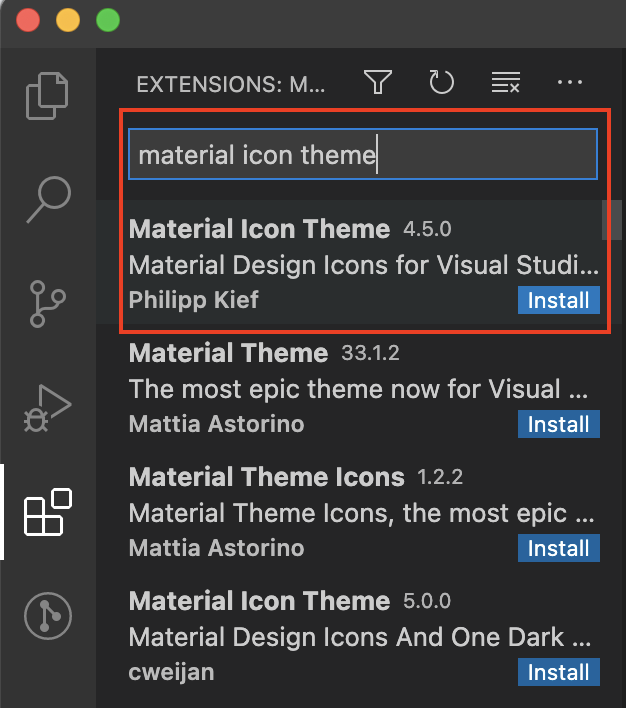This screenshot has width=626, height=708.
Task: Select the Material Theme Icons 1.2.2 title
Action: pos(266,477)
